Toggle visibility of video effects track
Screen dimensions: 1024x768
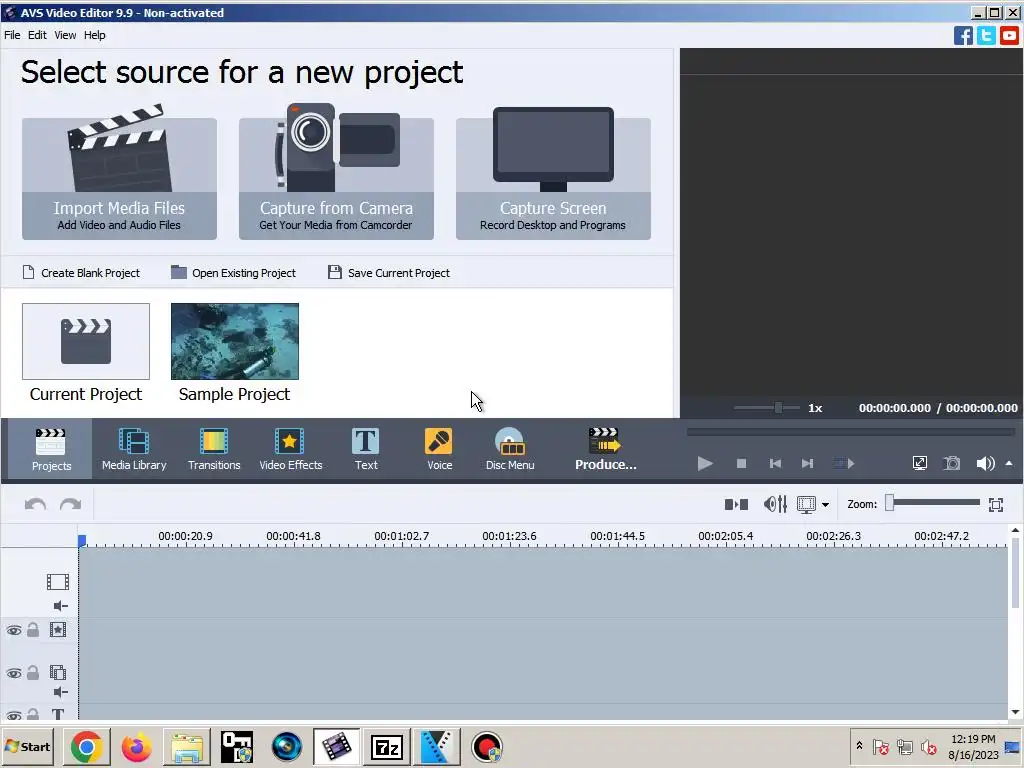click(x=14, y=630)
